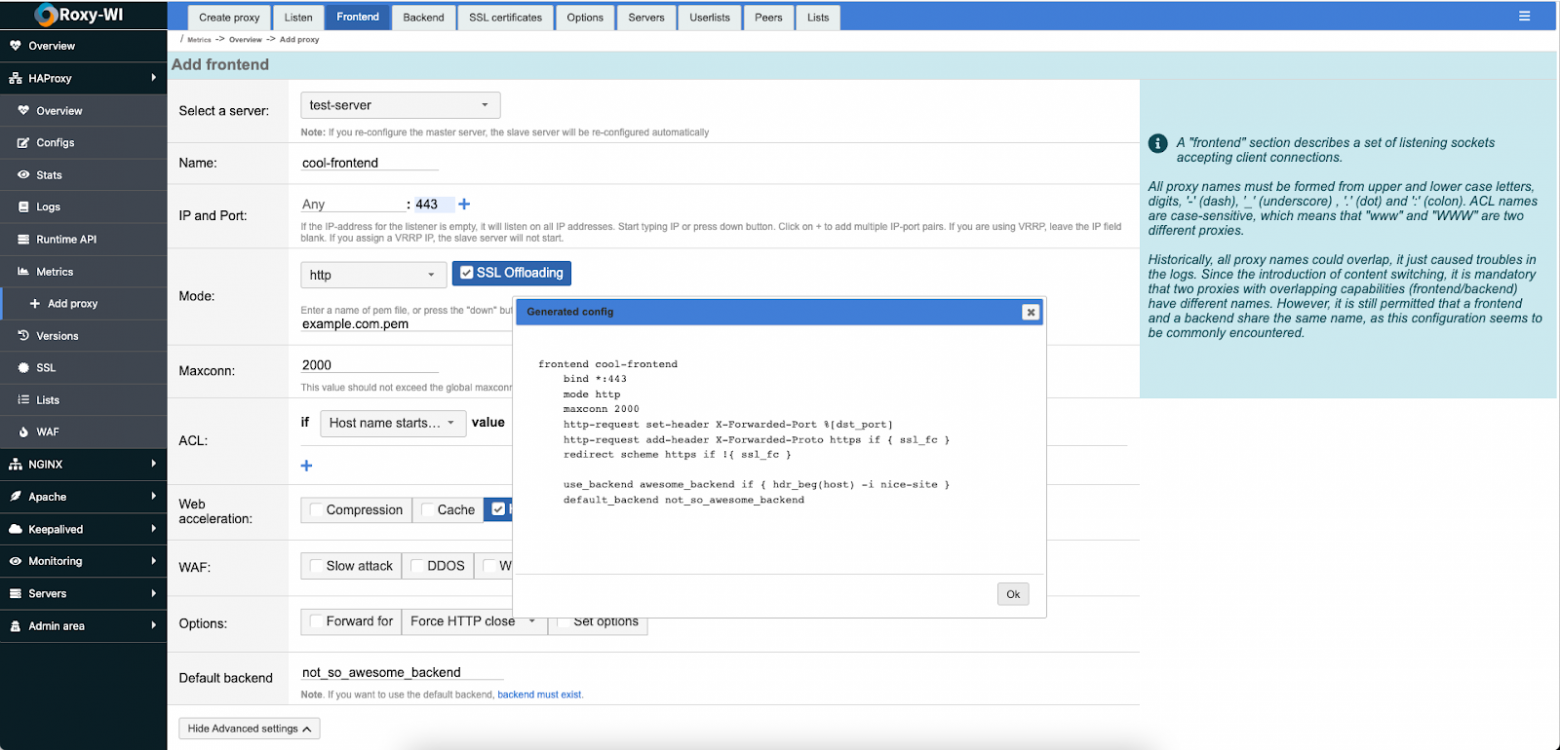The image size is (1560, 750).
Task: Click the port field showing 443
Action: 434,204
